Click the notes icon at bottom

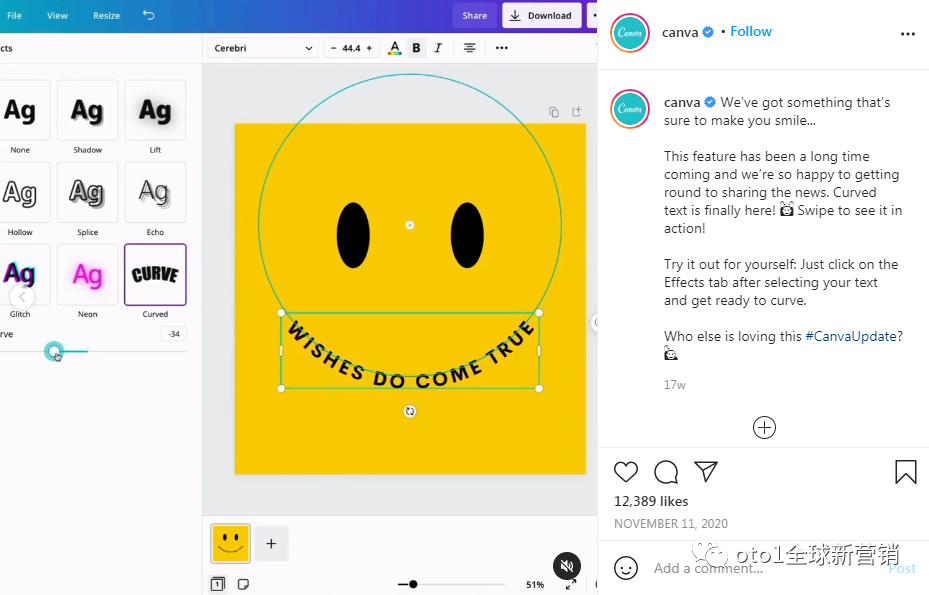pyautogui.click(x=243, y=584)
